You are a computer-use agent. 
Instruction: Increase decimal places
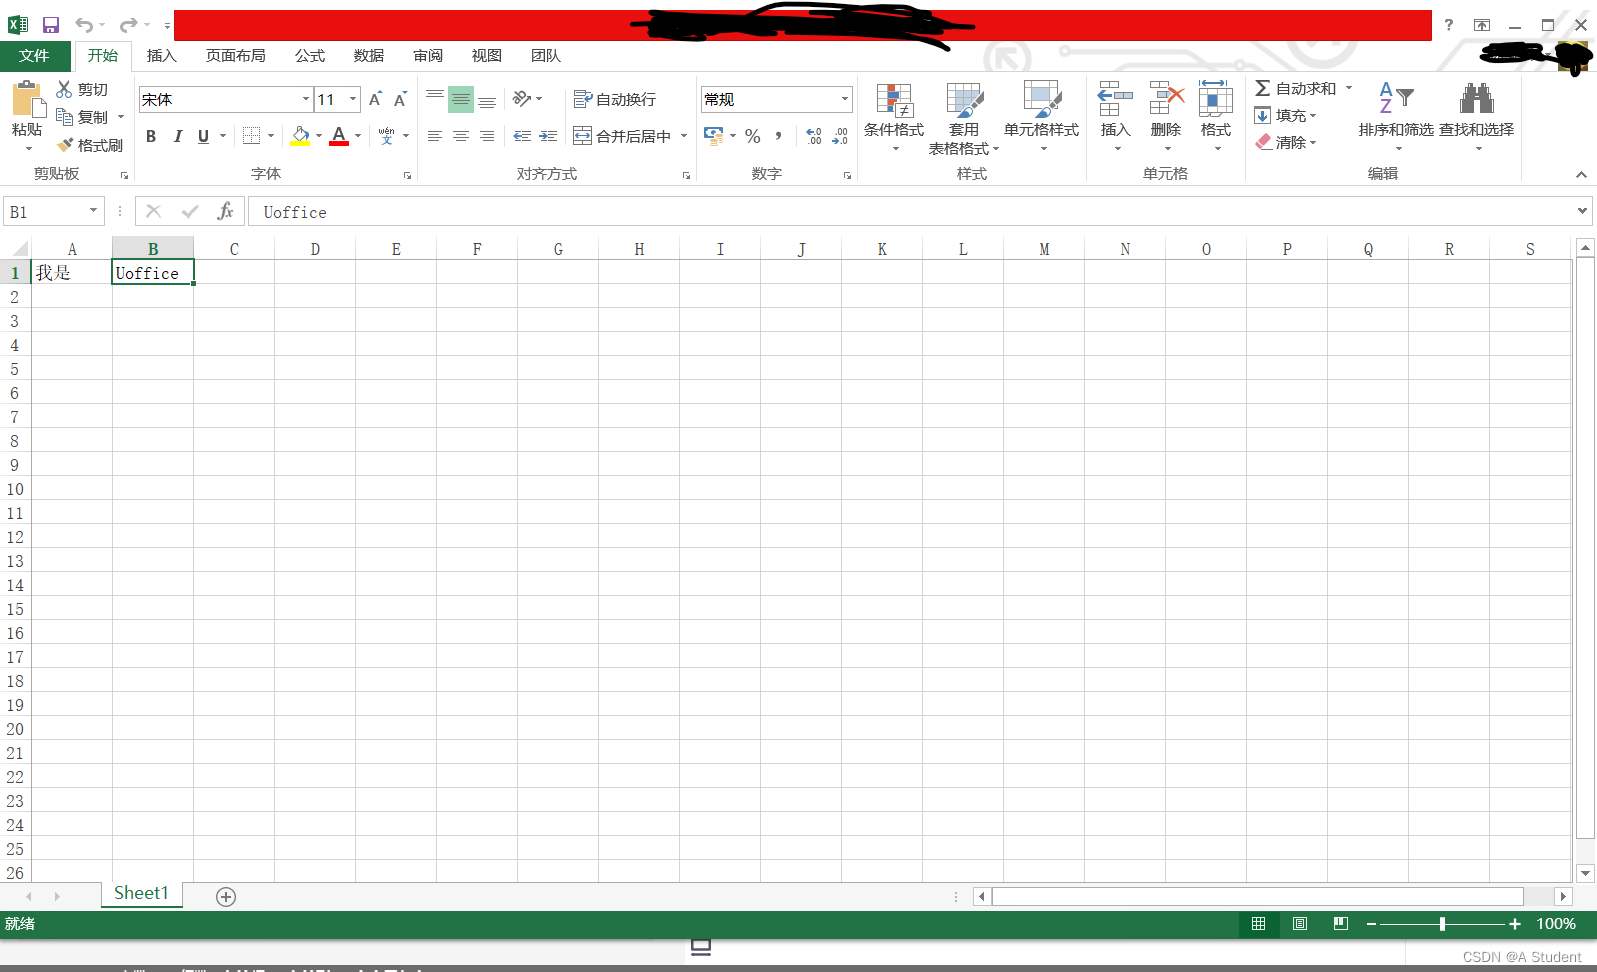[x=814, y=136]
